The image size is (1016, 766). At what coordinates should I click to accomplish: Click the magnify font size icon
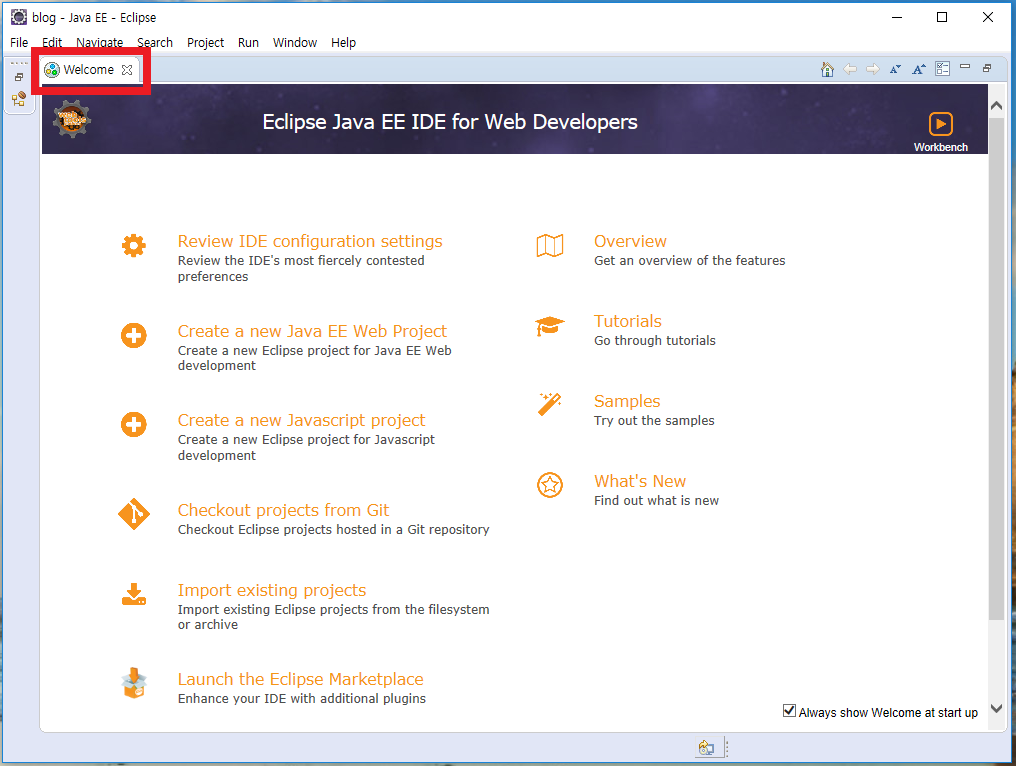point(919,69)
